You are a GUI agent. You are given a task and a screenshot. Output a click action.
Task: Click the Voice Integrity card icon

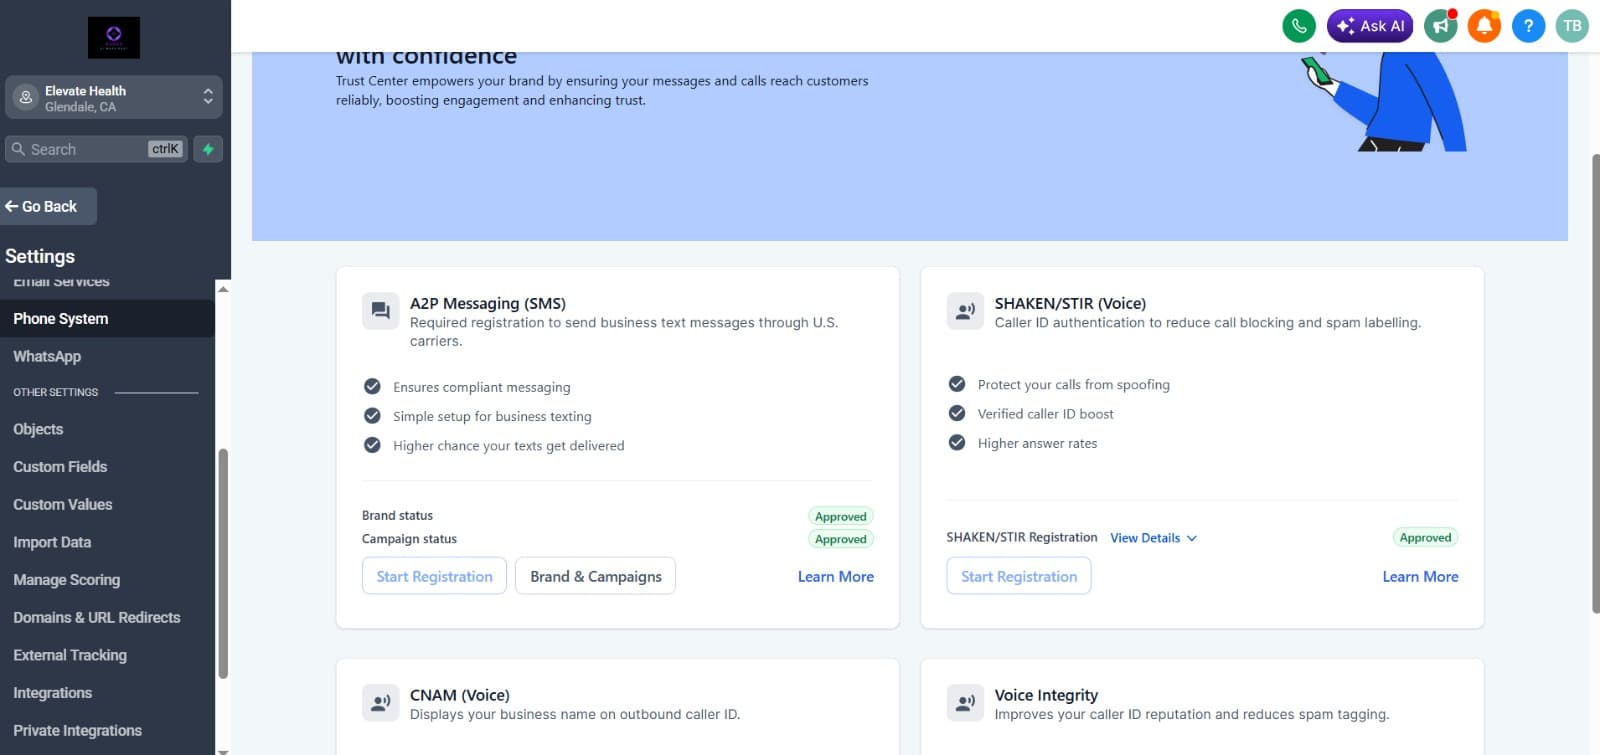coord(965,703)
